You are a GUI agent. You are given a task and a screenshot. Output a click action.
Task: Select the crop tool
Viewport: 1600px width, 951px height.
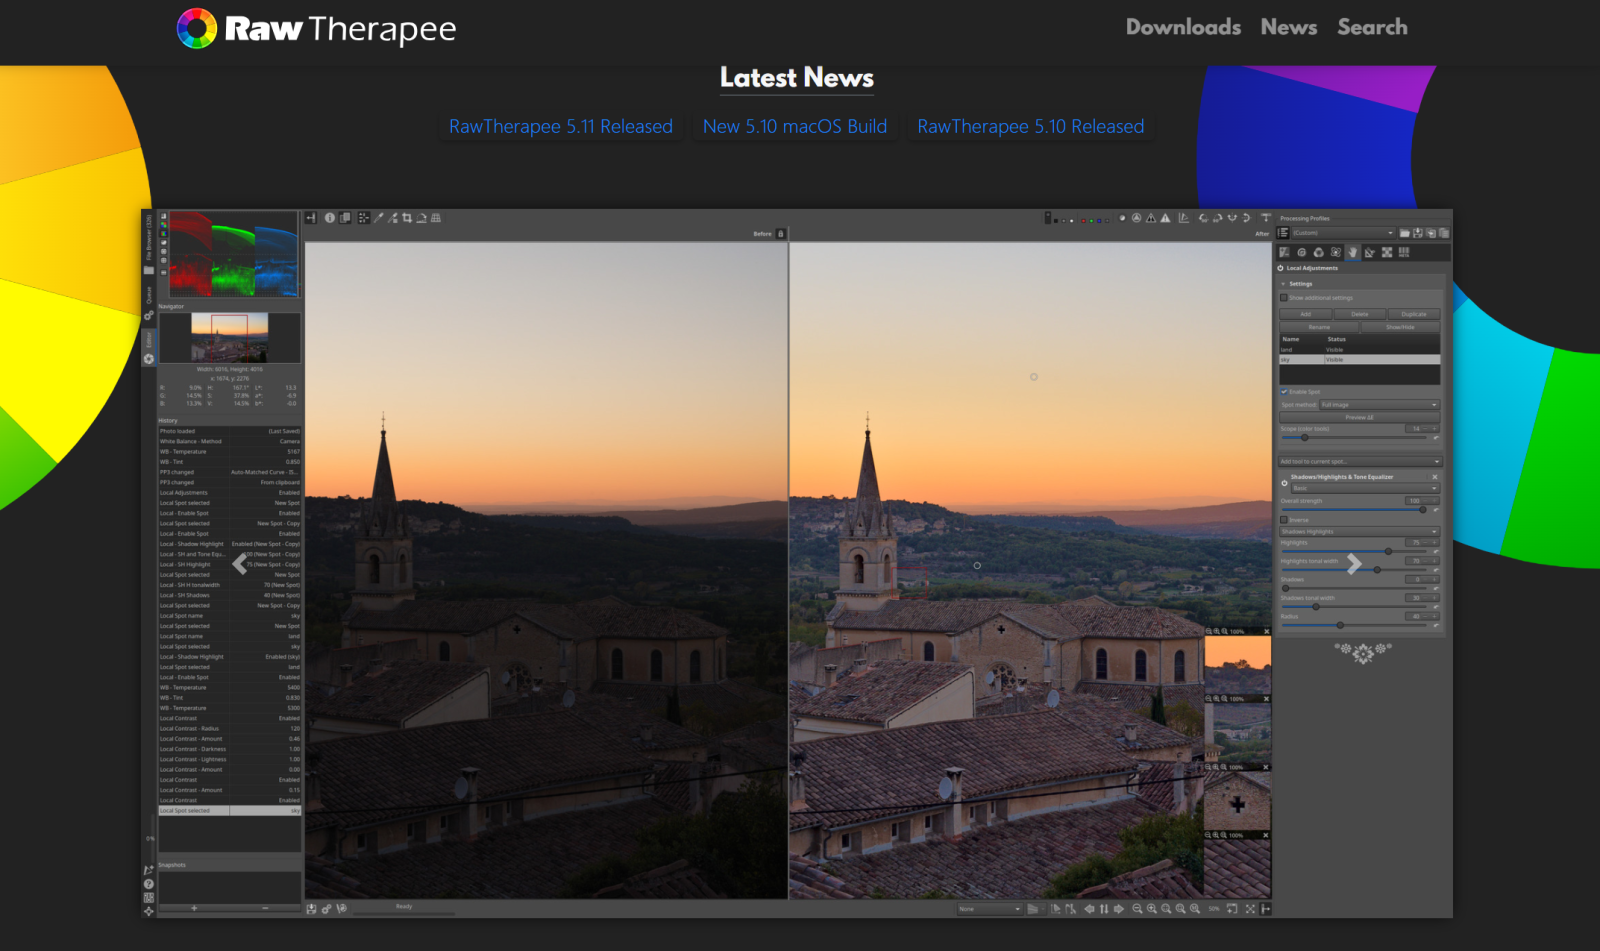407,218
